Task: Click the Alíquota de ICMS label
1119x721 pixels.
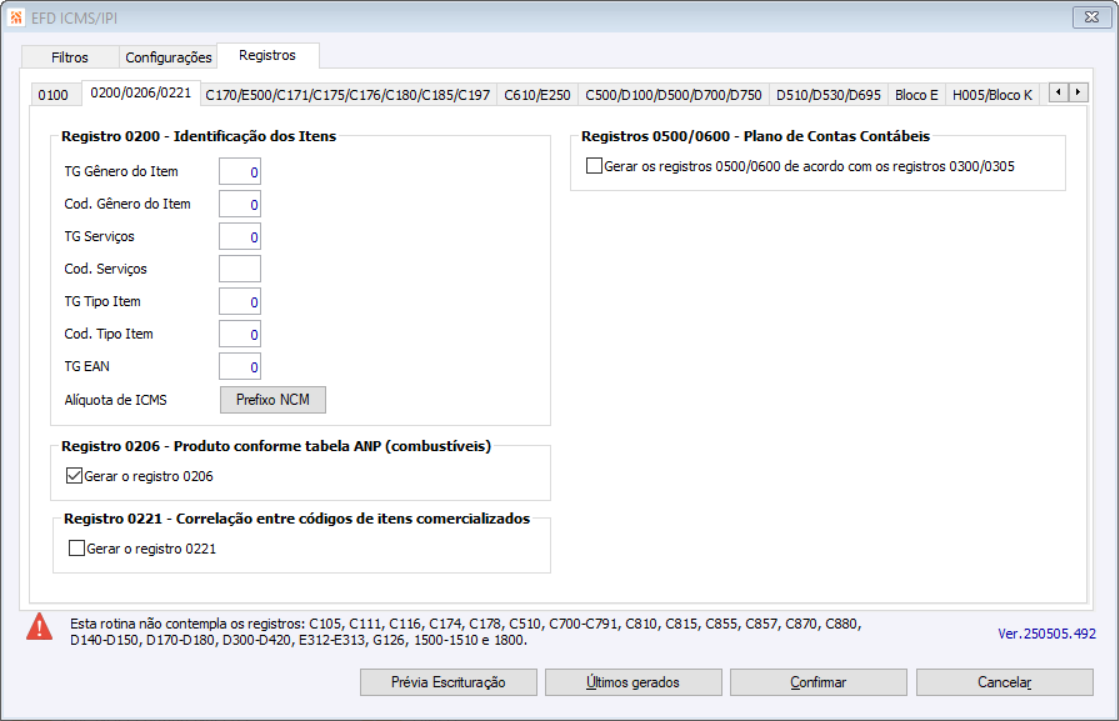Action: [116, 400]
